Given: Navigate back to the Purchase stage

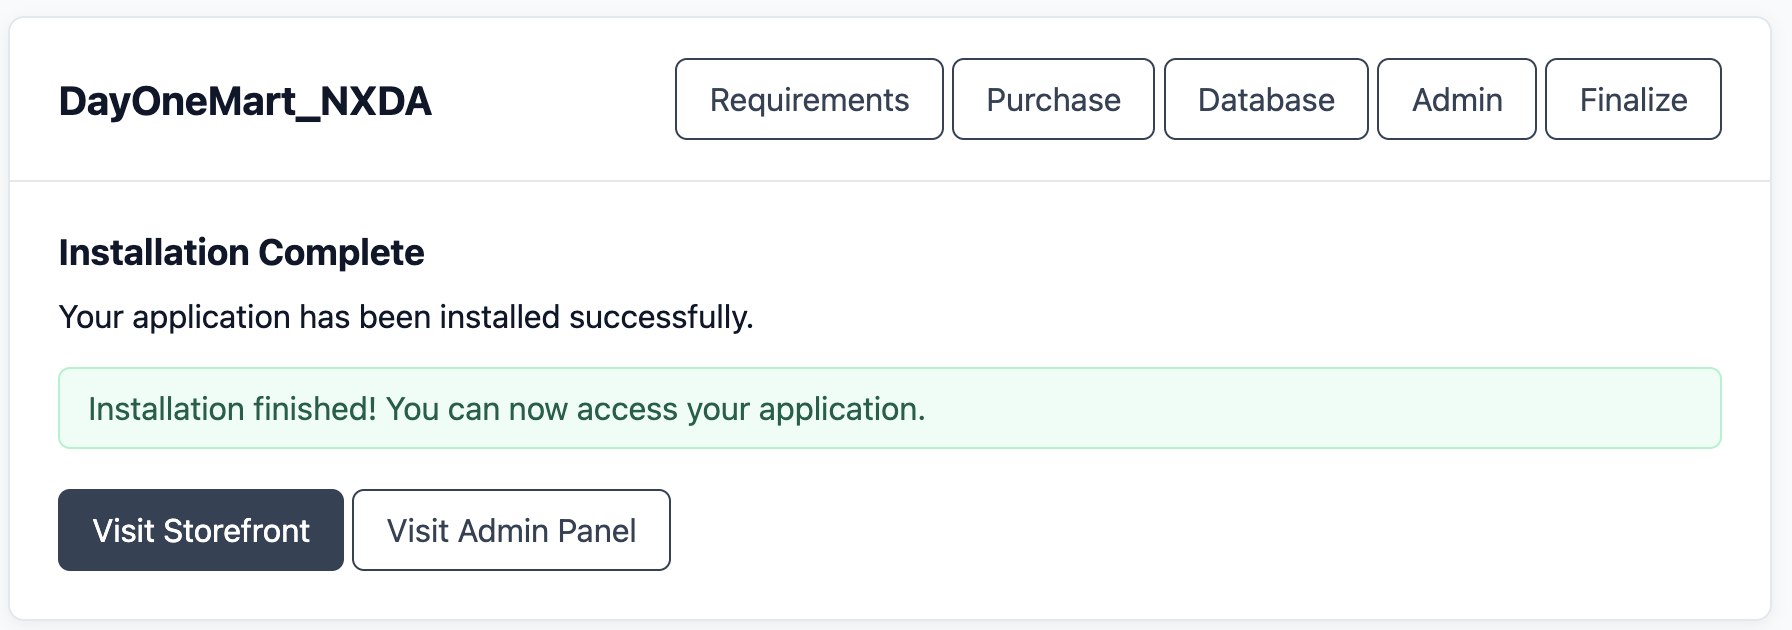Looking at the screenshot, I should pos(1053,99).
